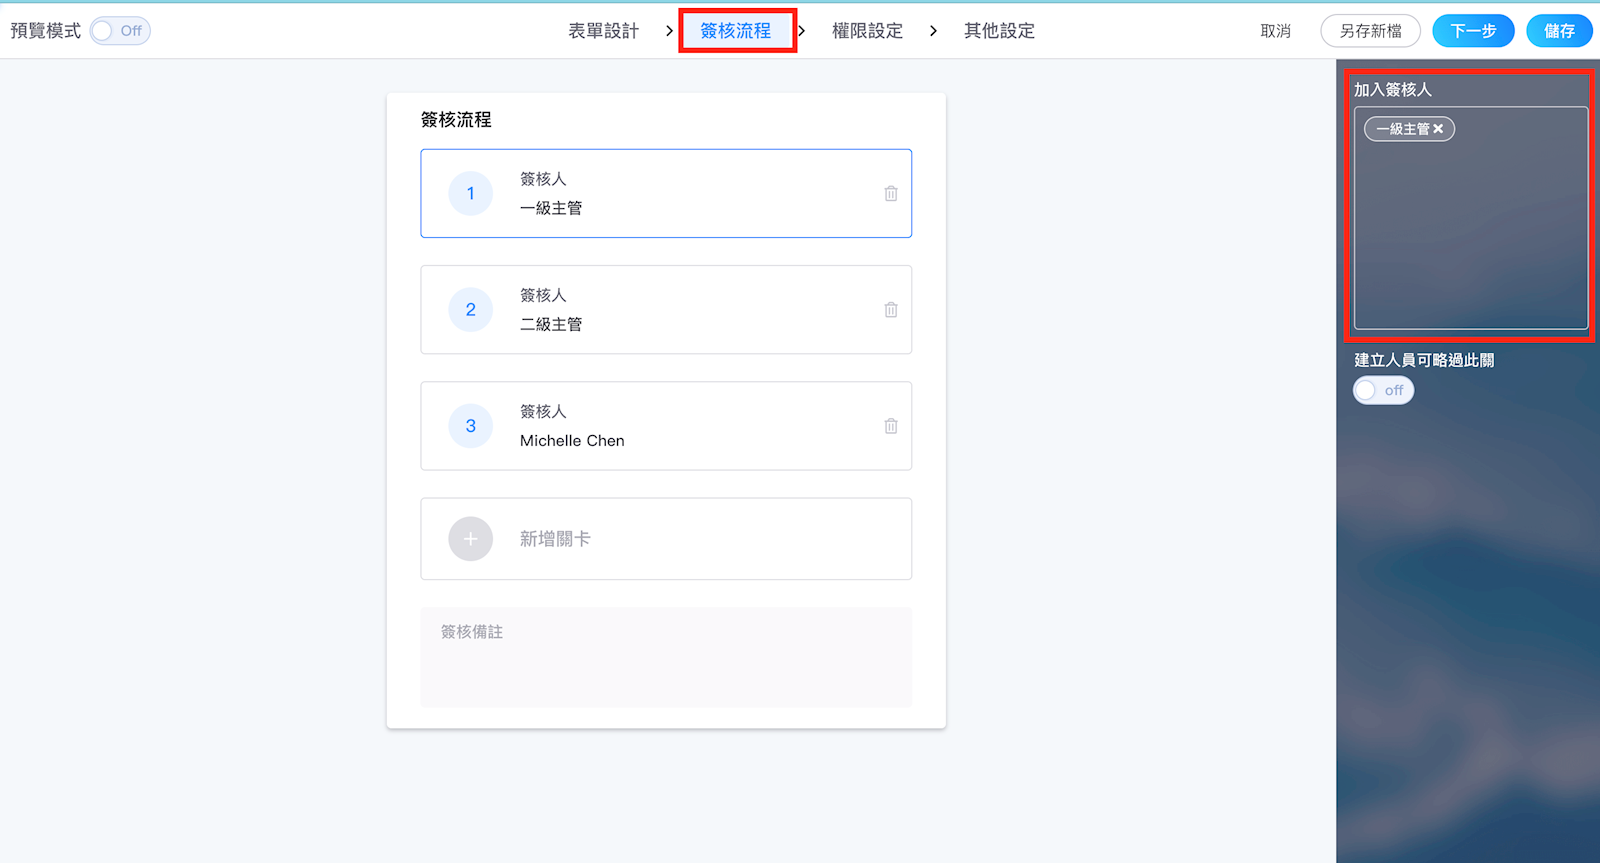
Task: Select the step 3 number circle
Action: [x=471, y=426]
